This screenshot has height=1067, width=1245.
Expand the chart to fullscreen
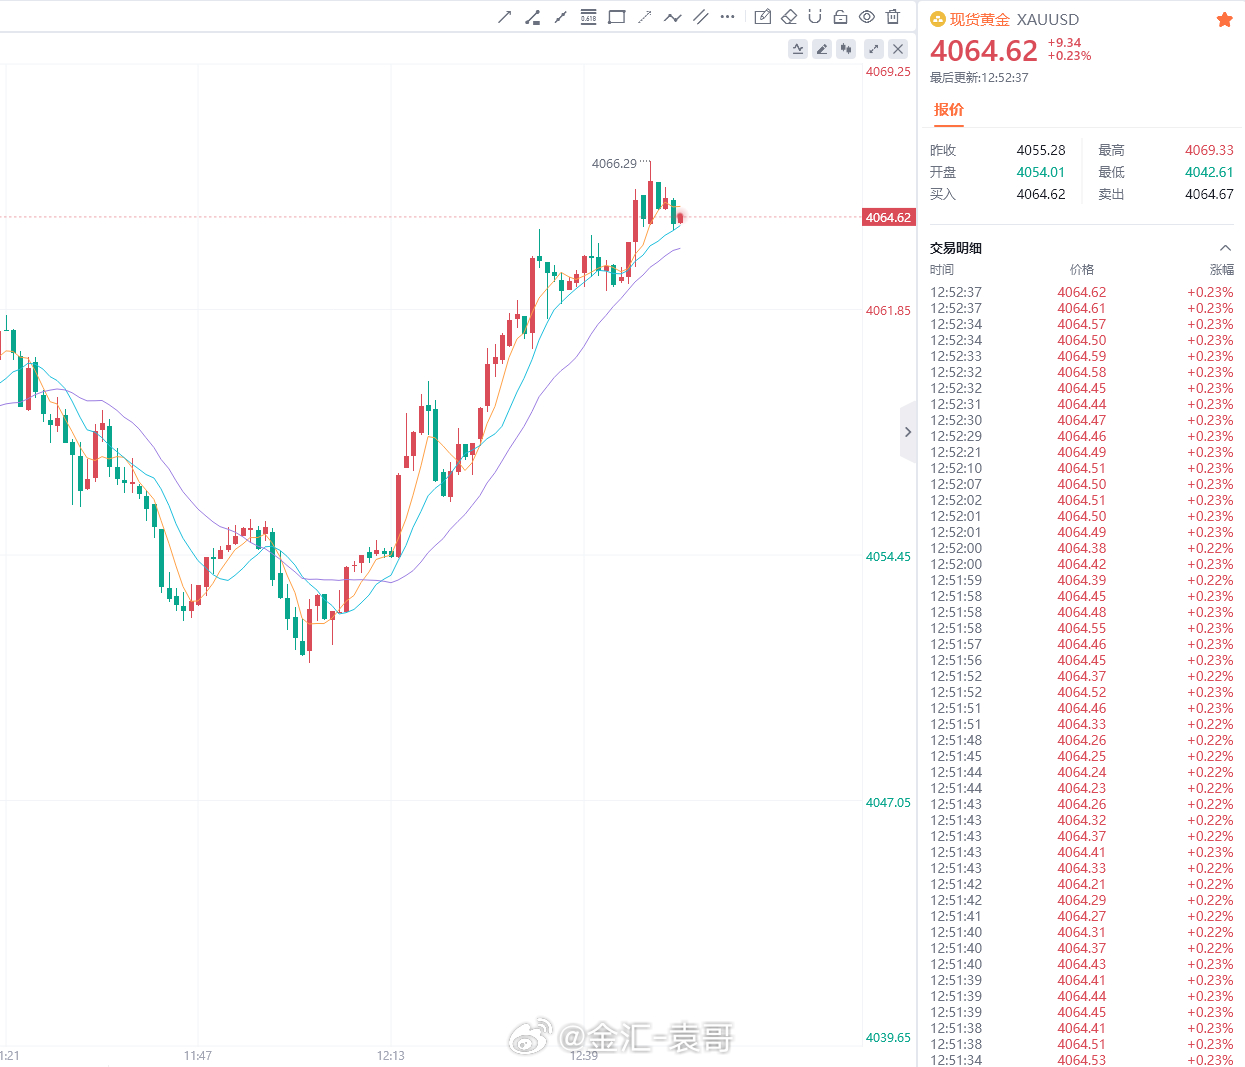[x=874, y=48]
